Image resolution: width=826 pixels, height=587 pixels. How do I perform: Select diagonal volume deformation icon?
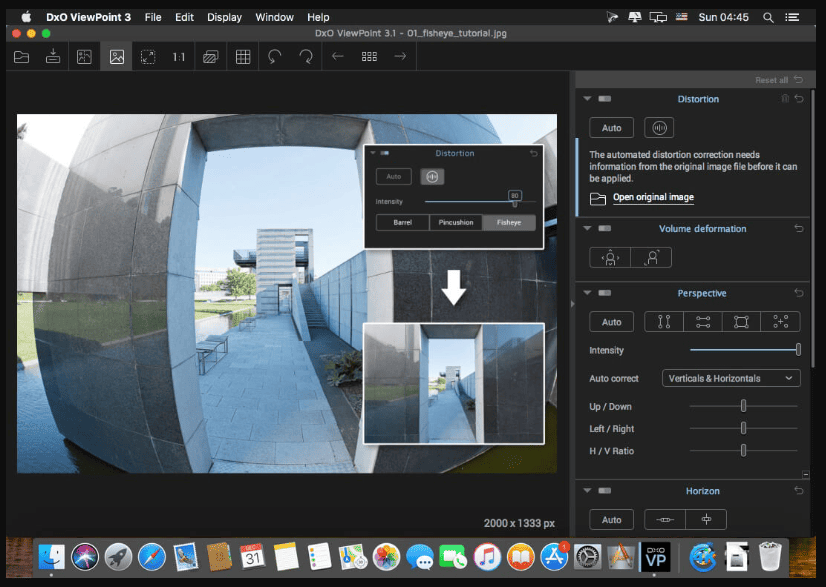pos(652,258)
